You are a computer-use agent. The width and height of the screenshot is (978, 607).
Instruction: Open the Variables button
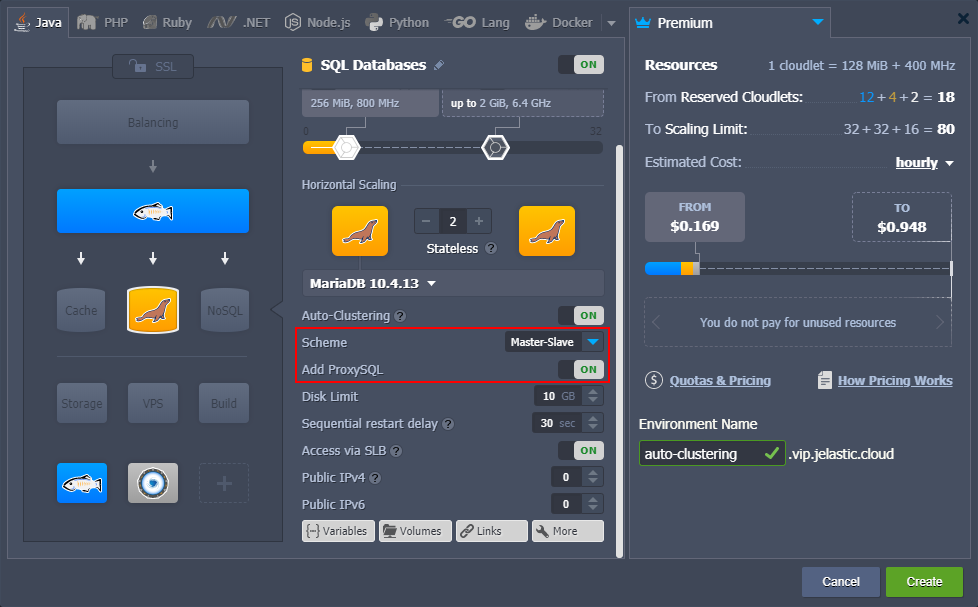[339, 531]
